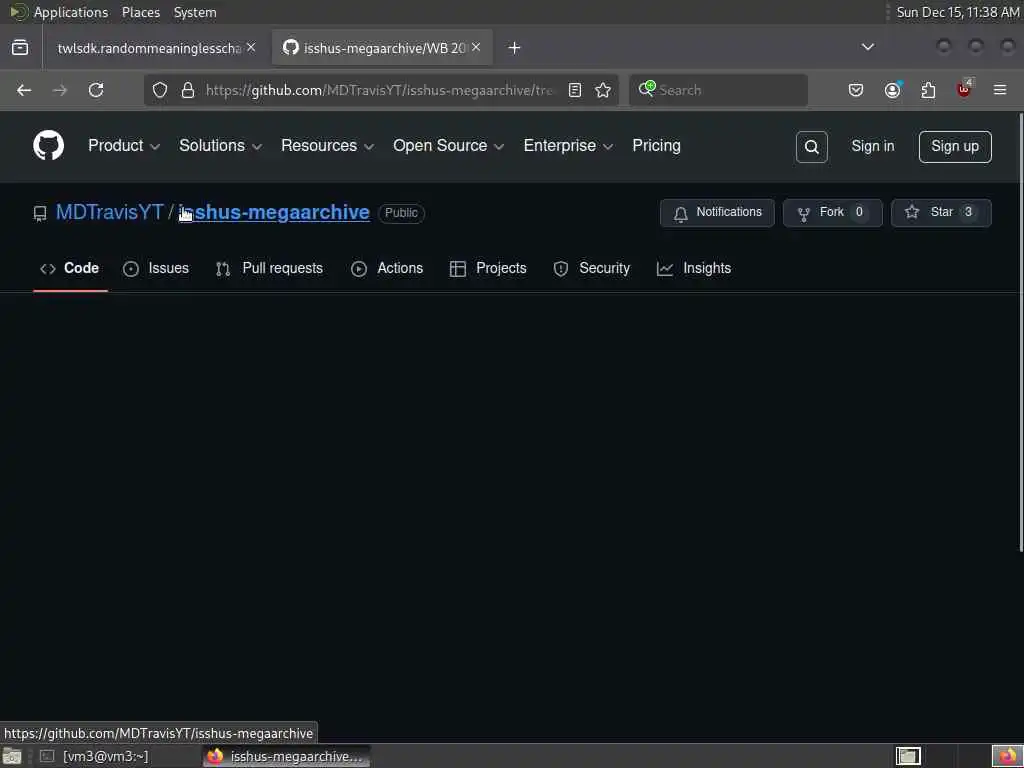
Task: Click the Firefox icon in bottom right panel
Action: (1008, 756)
